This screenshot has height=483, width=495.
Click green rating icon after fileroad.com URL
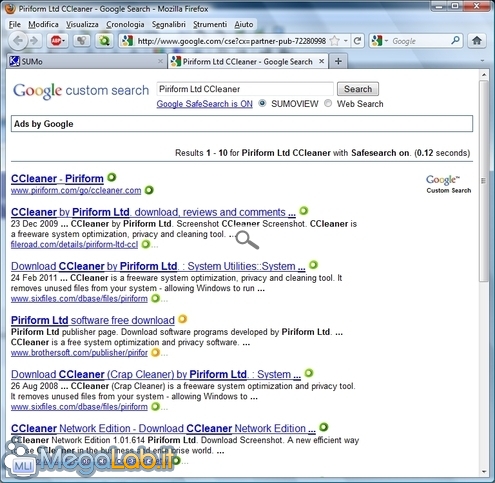146,244
